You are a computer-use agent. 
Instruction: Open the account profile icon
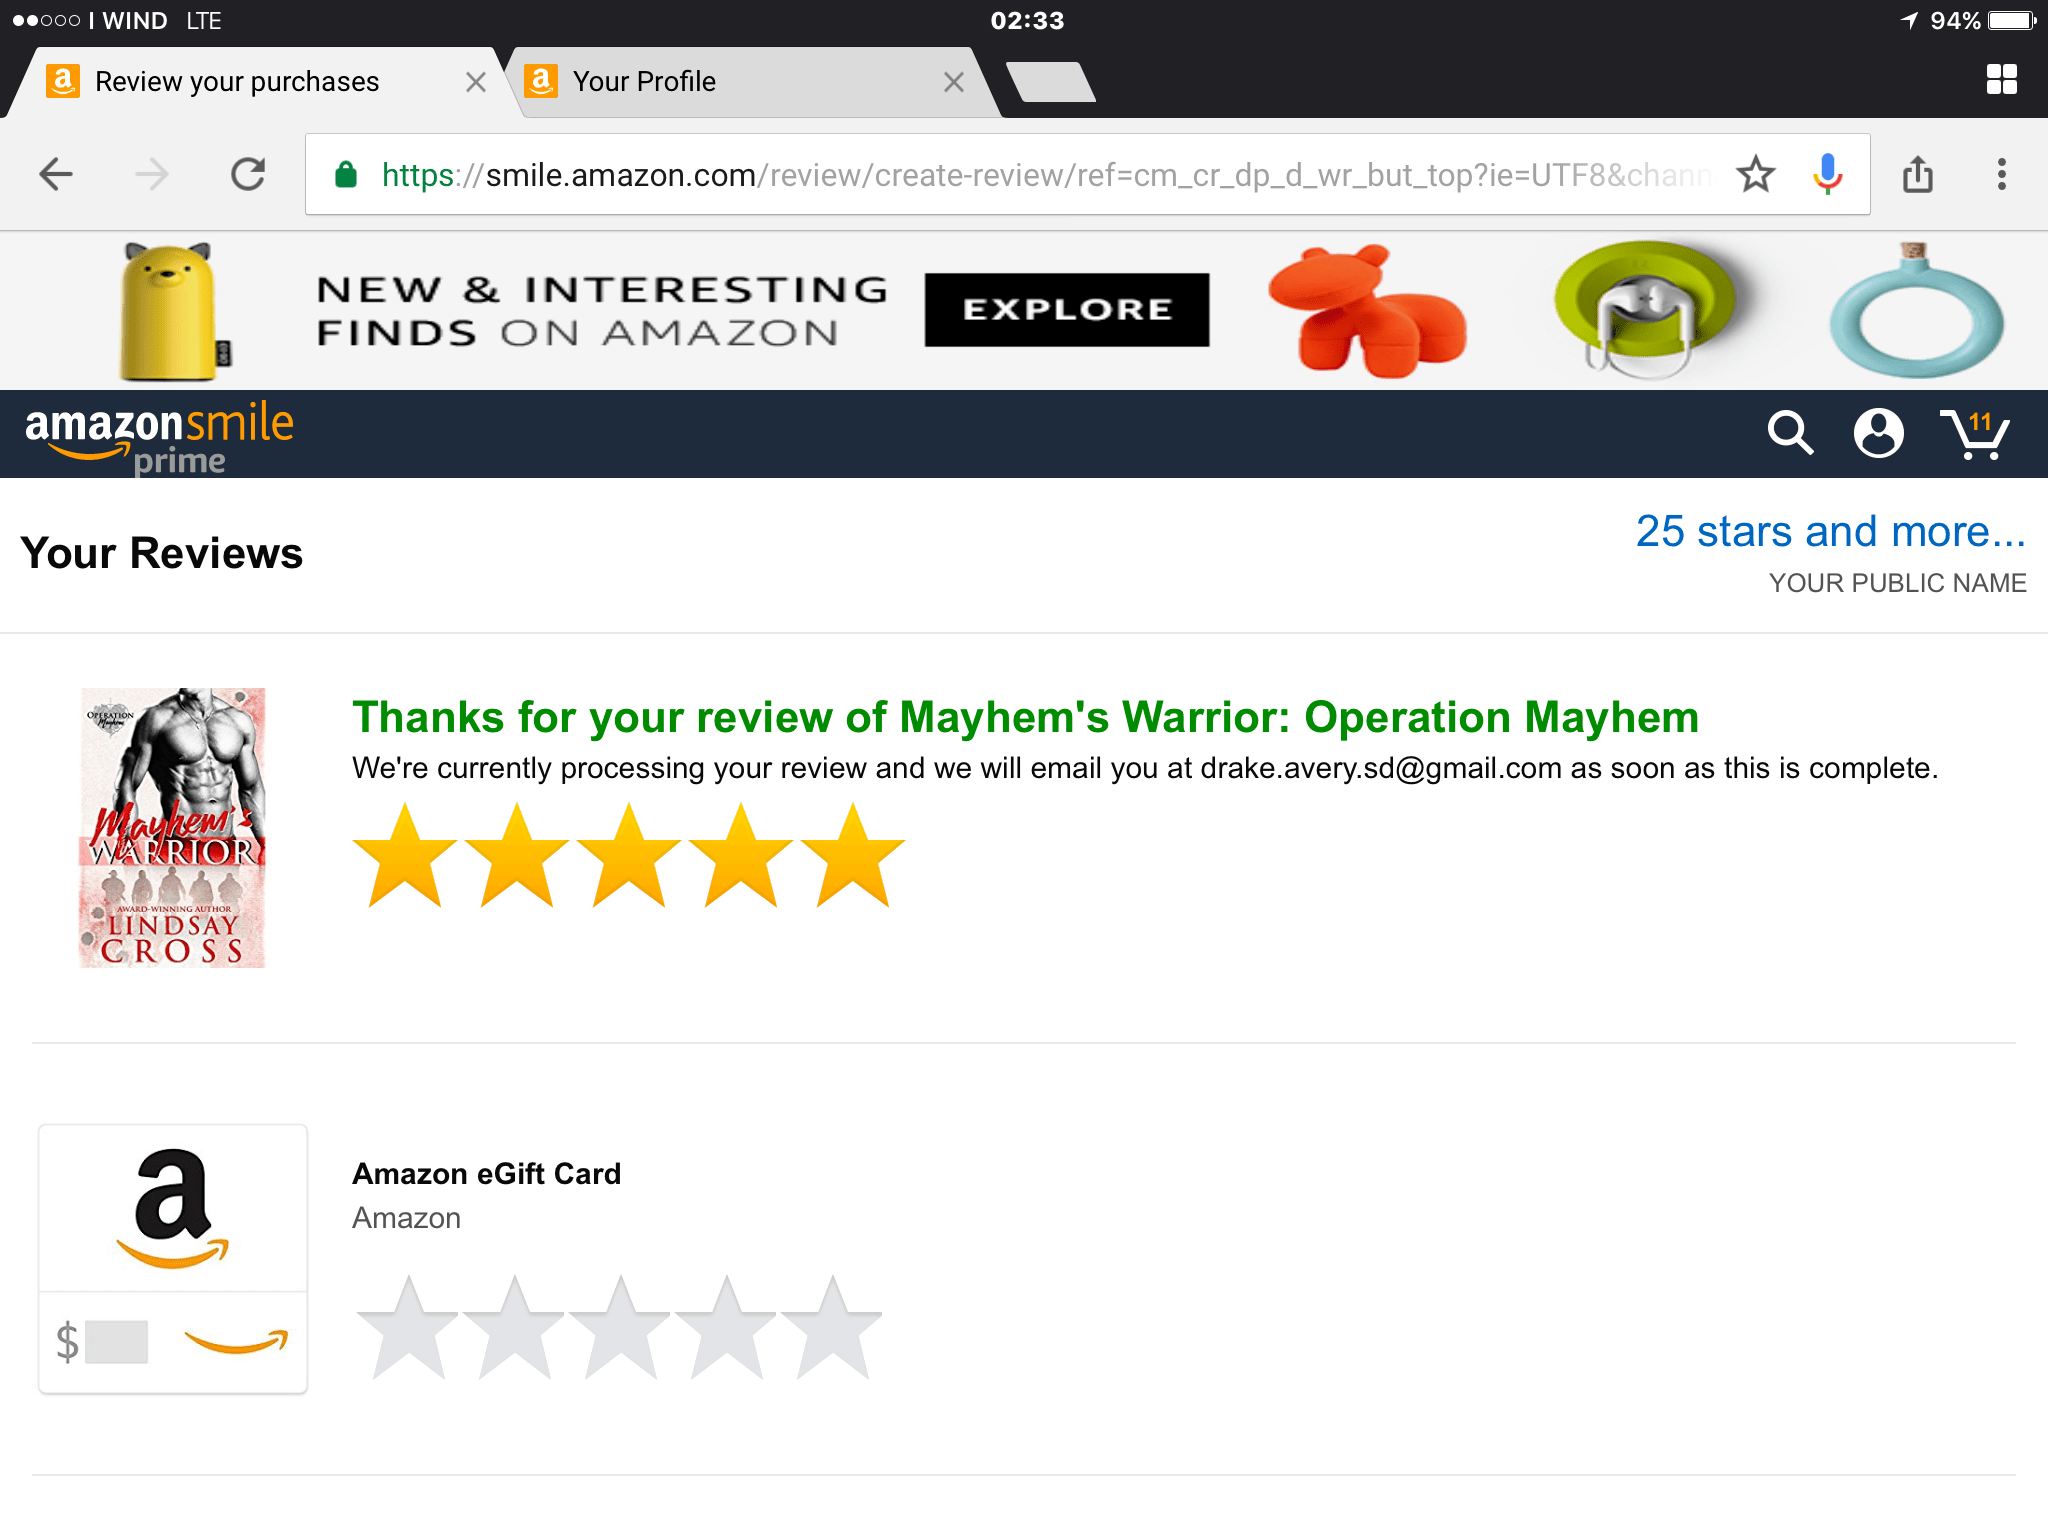pos(1878,434)
